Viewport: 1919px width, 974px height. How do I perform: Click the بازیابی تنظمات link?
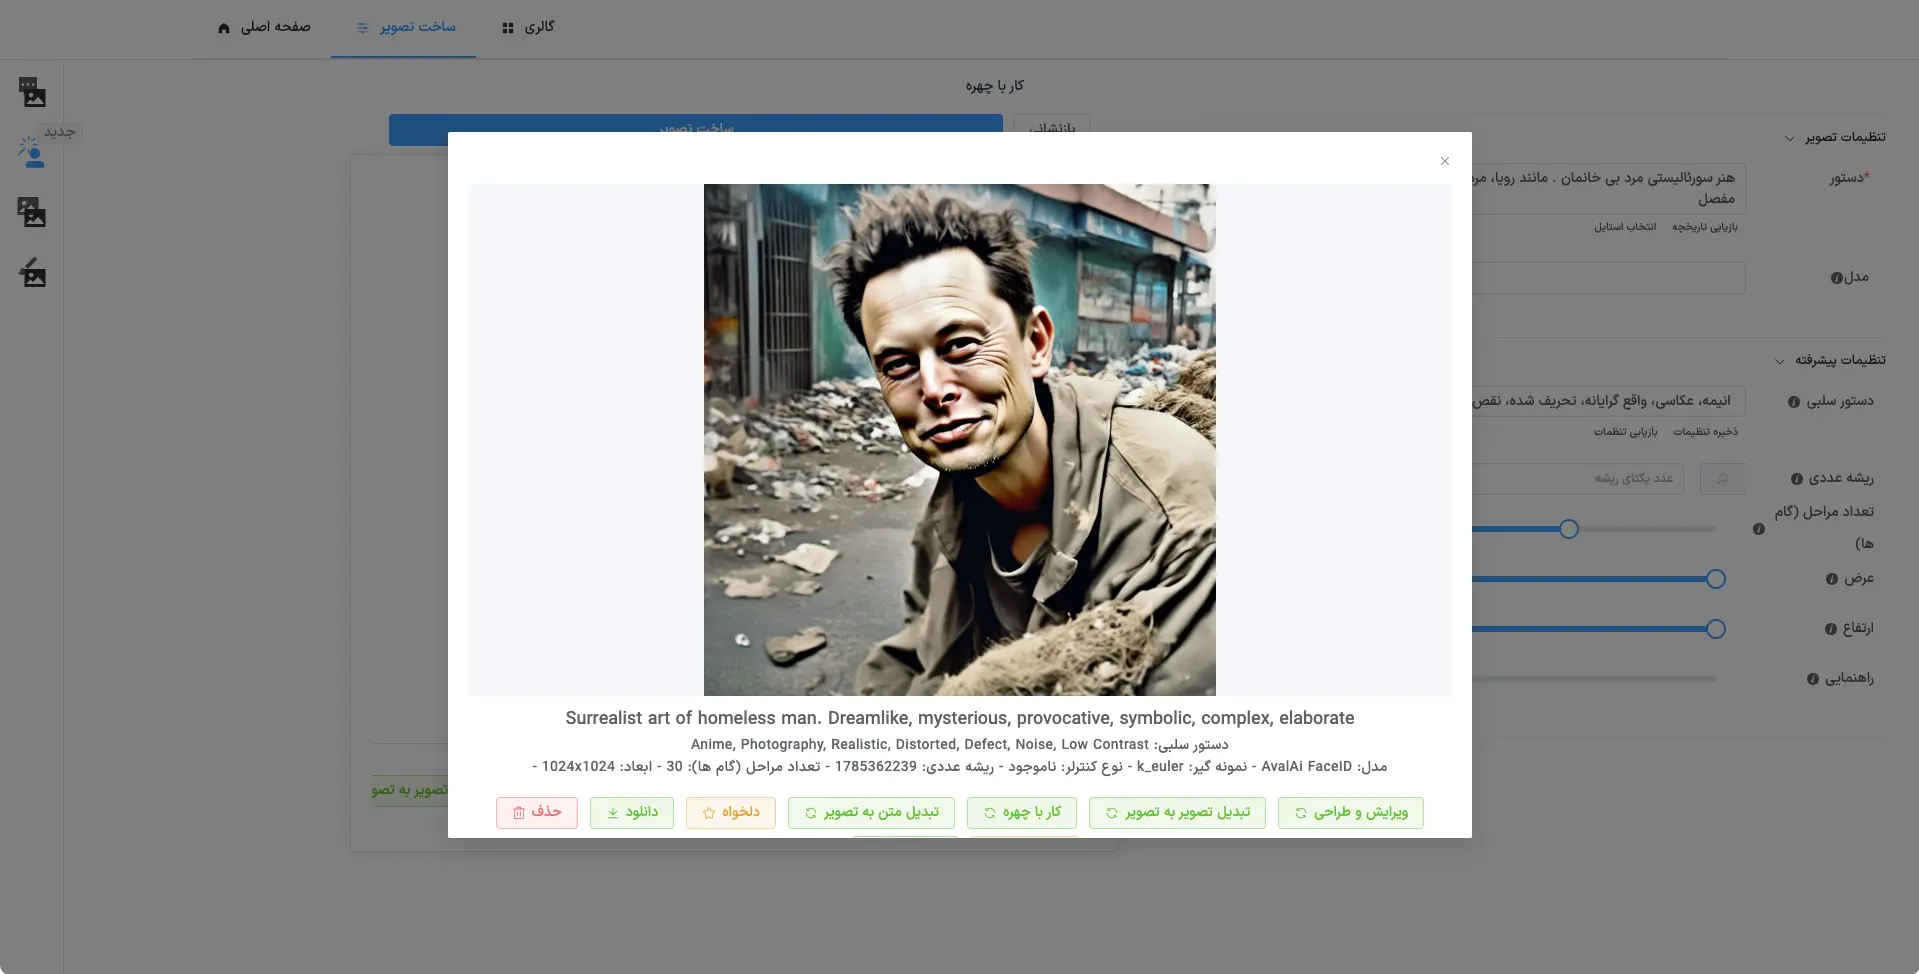point(1626,432)
